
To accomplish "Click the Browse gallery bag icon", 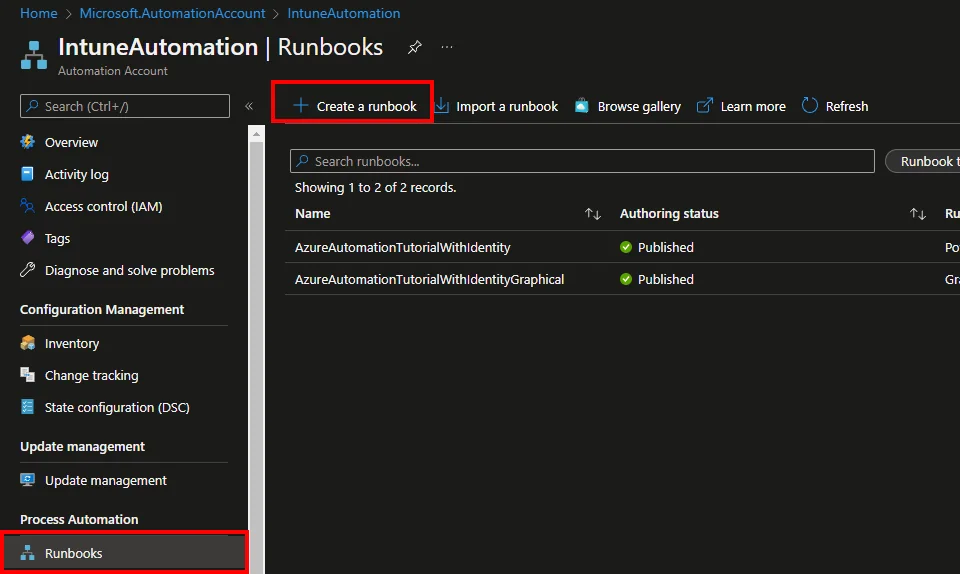I will click(x=582, y=106).
